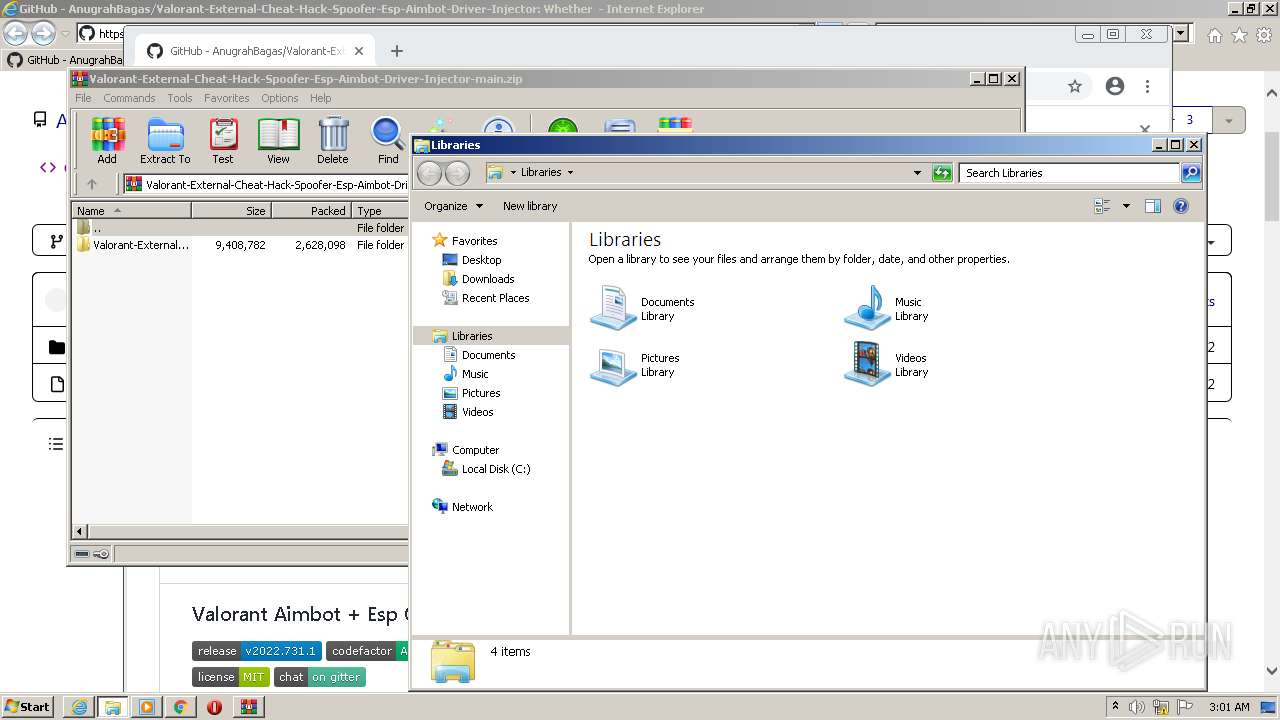
Task: Click the Back button in Libraries window
Action: tap(429, 173)
